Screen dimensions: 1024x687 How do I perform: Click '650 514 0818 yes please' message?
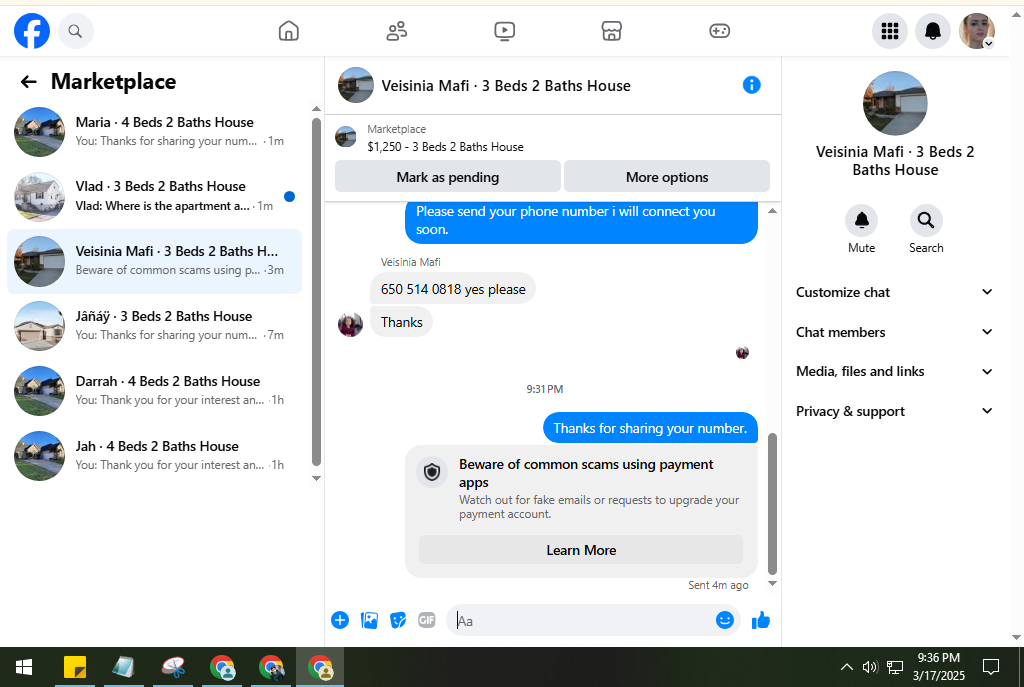click(x=453, y=289)
